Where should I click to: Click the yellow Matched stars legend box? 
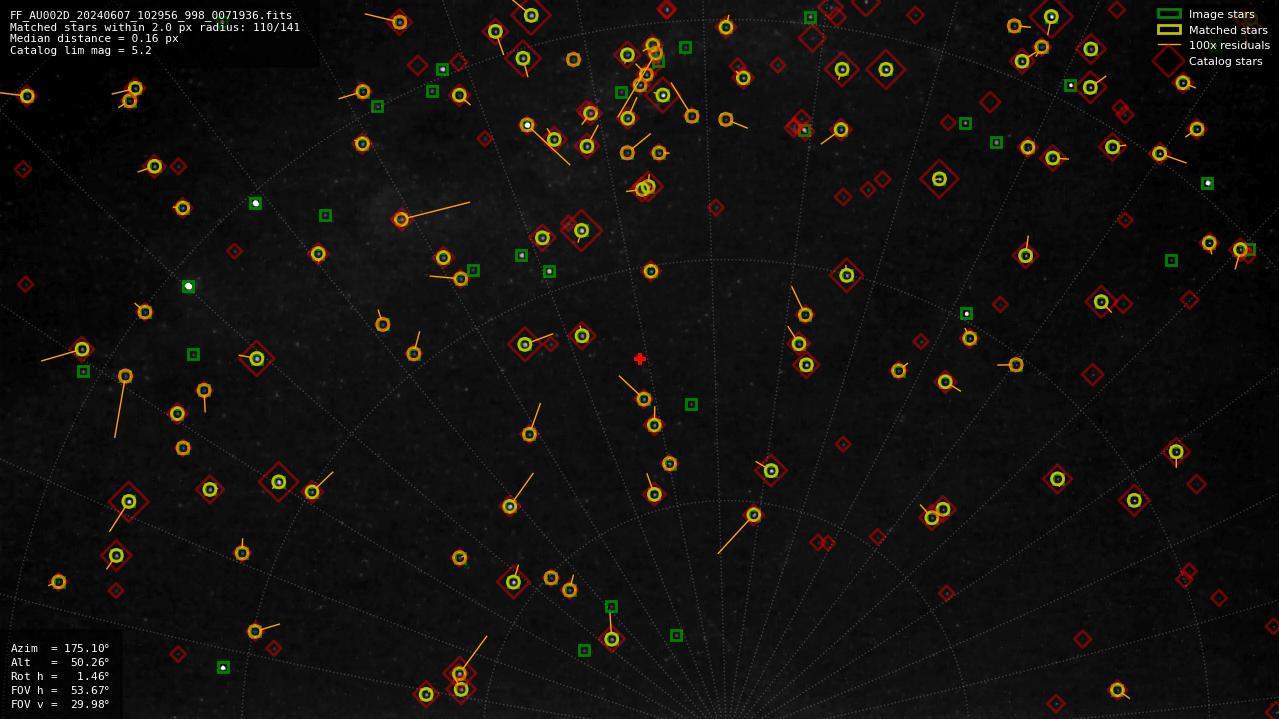click(1169, 30)
